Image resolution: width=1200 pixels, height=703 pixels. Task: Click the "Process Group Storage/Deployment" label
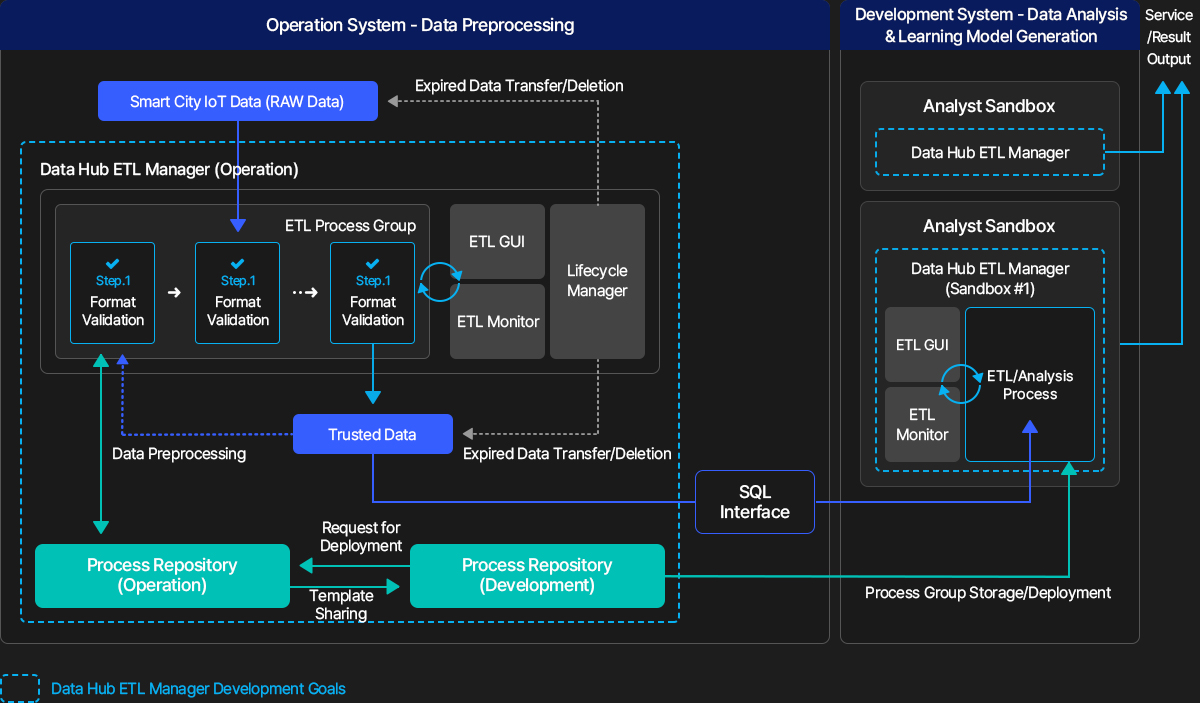[988, 592]
